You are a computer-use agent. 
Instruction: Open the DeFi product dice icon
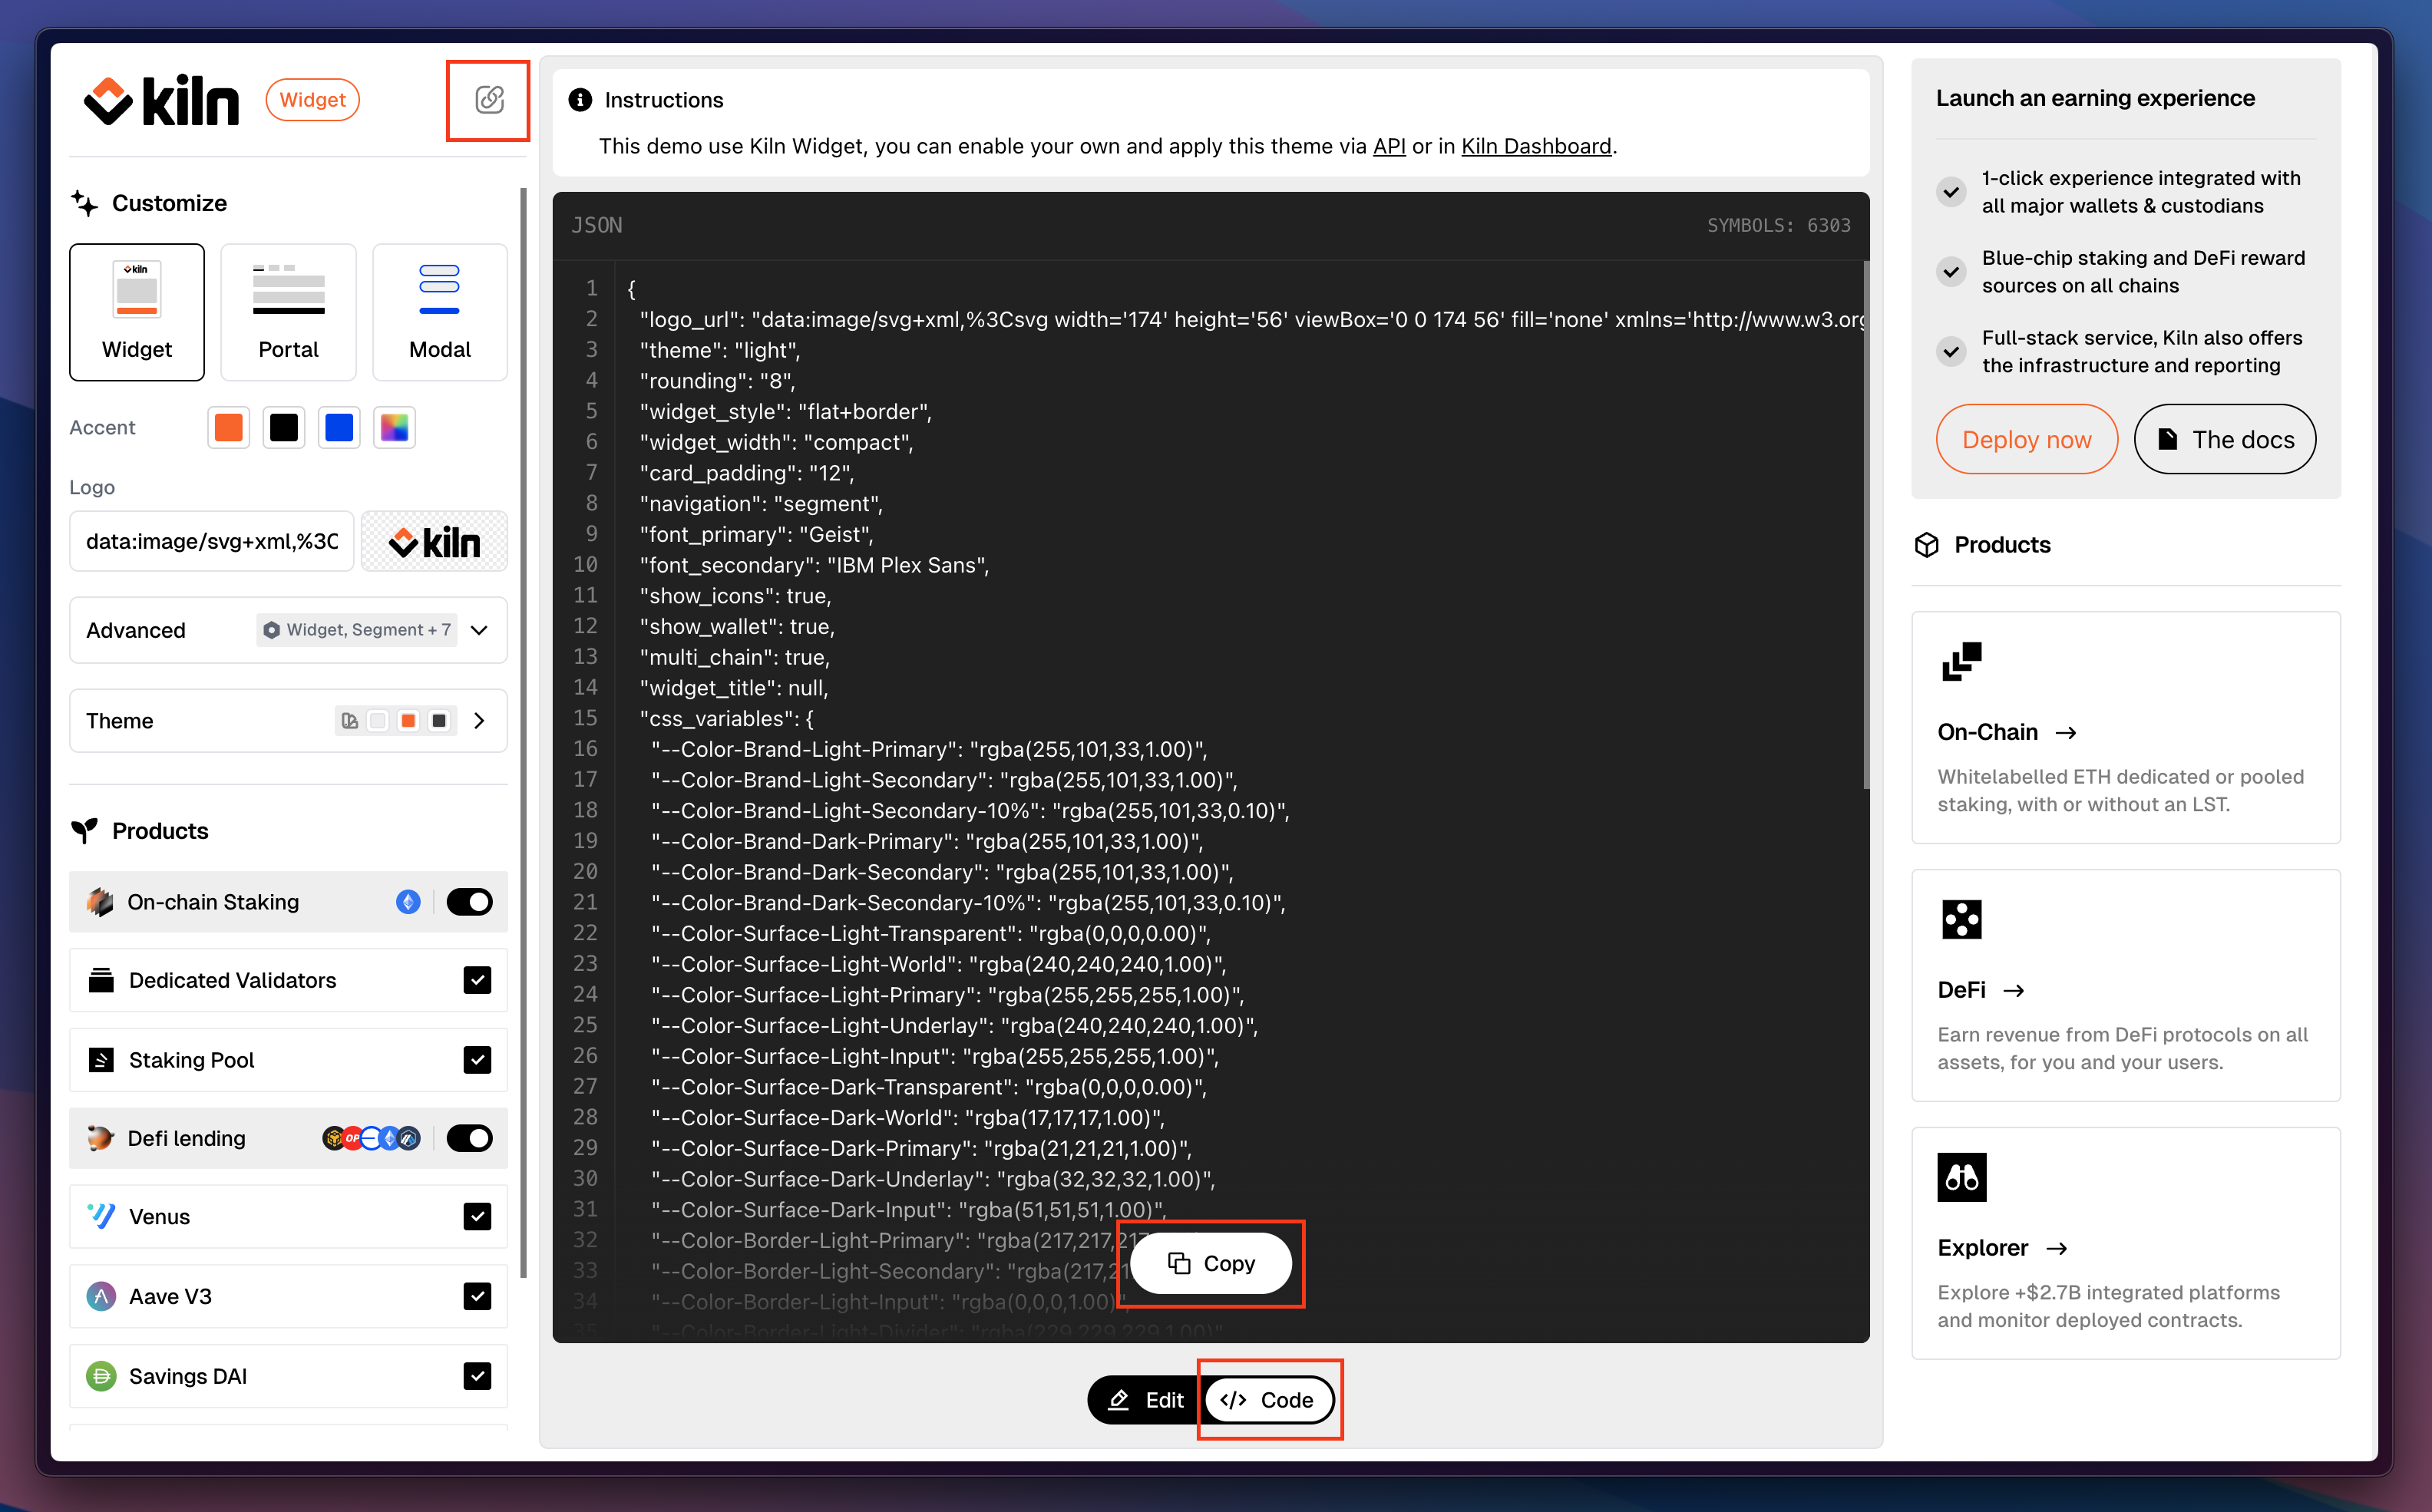pos(1961,919)
